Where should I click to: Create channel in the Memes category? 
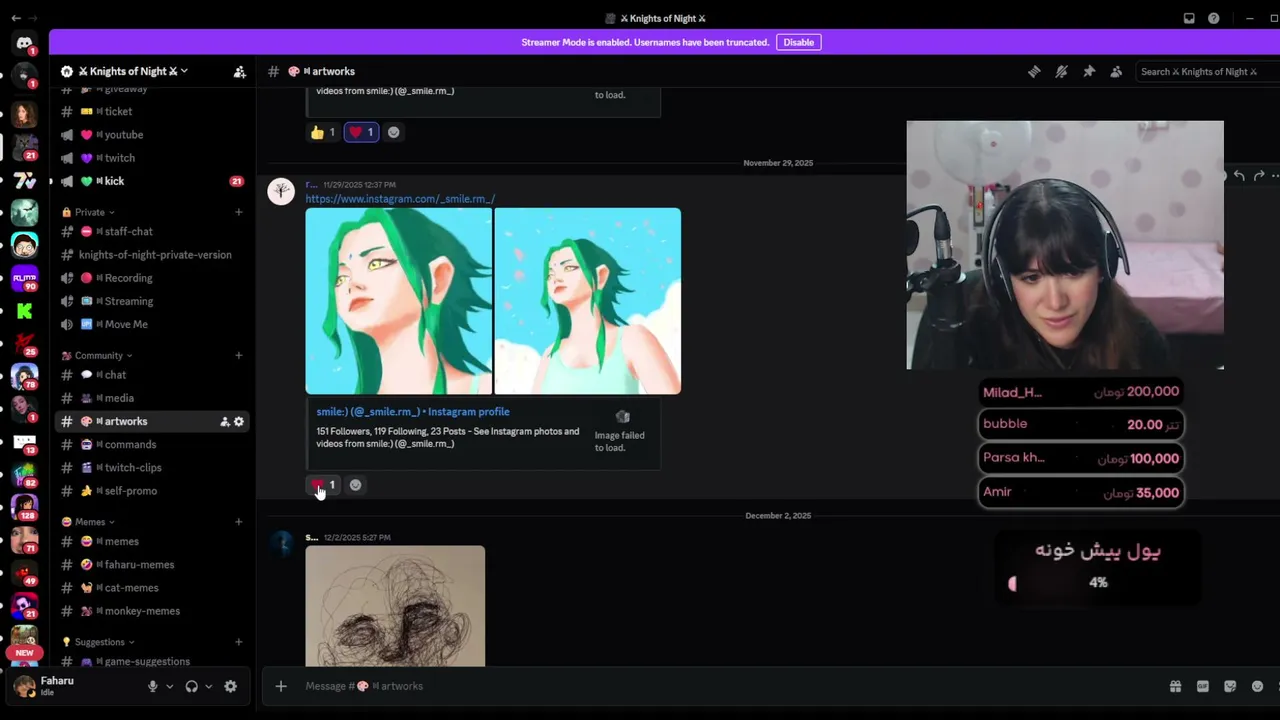click(x=239, y=522)
